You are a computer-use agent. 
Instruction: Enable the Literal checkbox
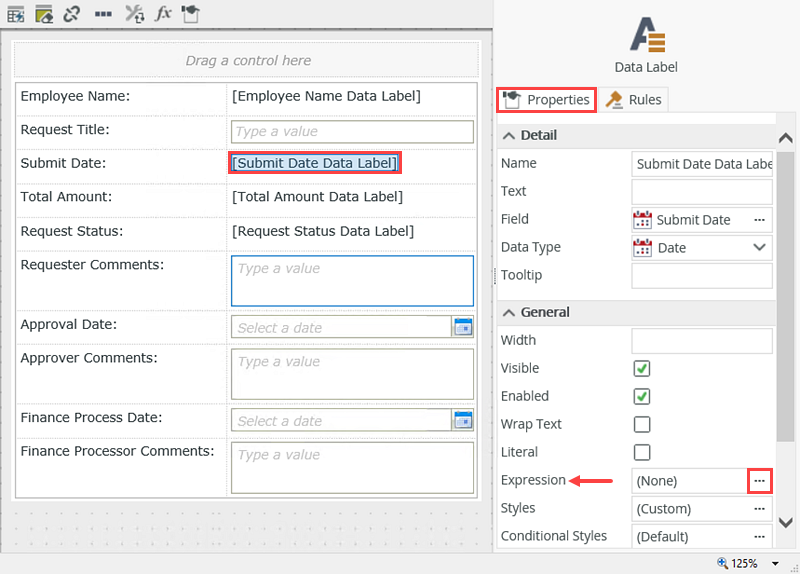click(x=642, y=452)
